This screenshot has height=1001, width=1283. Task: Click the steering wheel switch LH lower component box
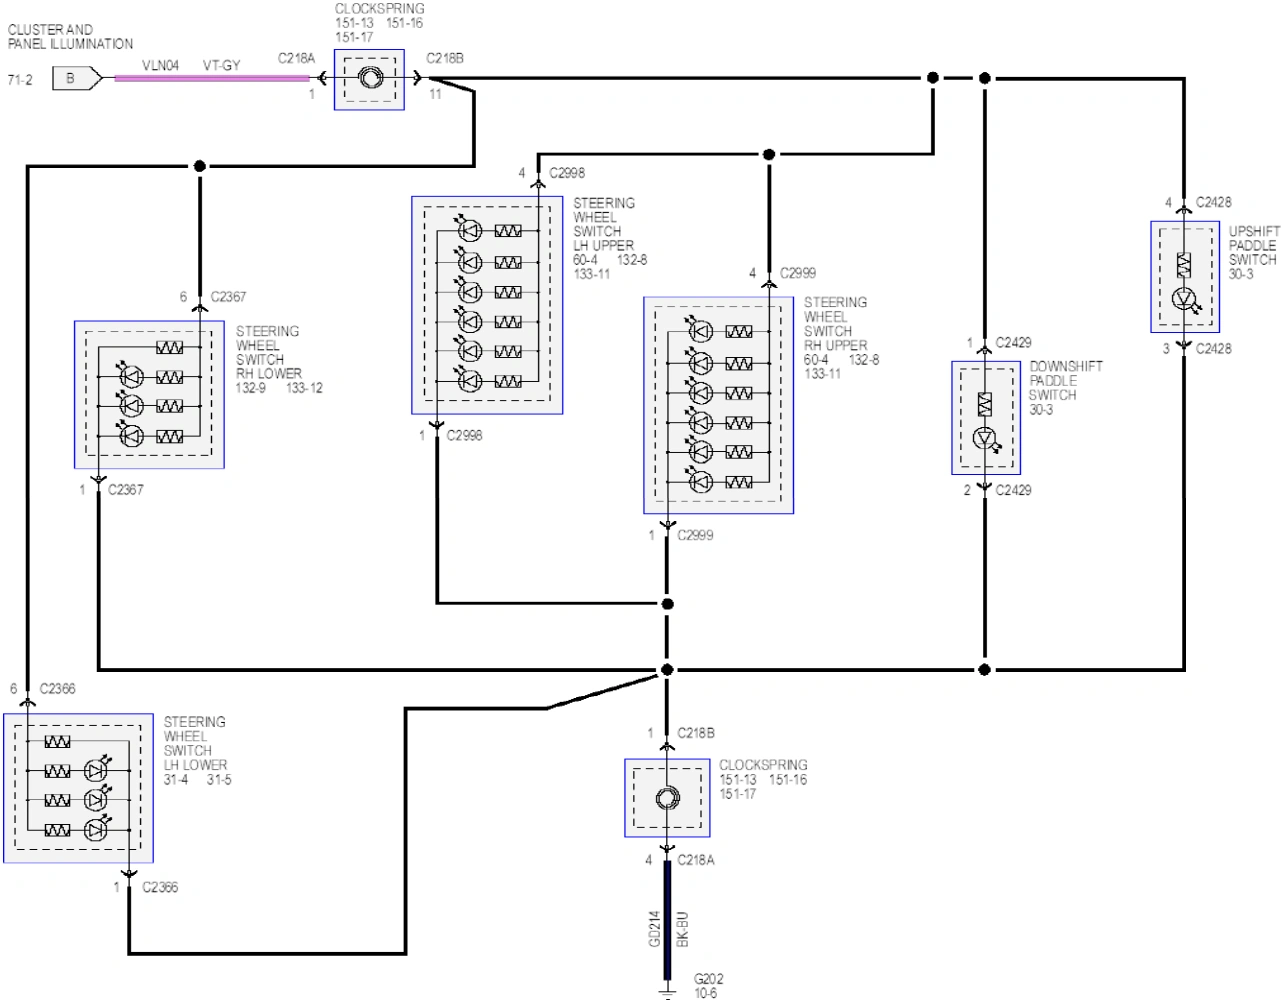(78, 788)
